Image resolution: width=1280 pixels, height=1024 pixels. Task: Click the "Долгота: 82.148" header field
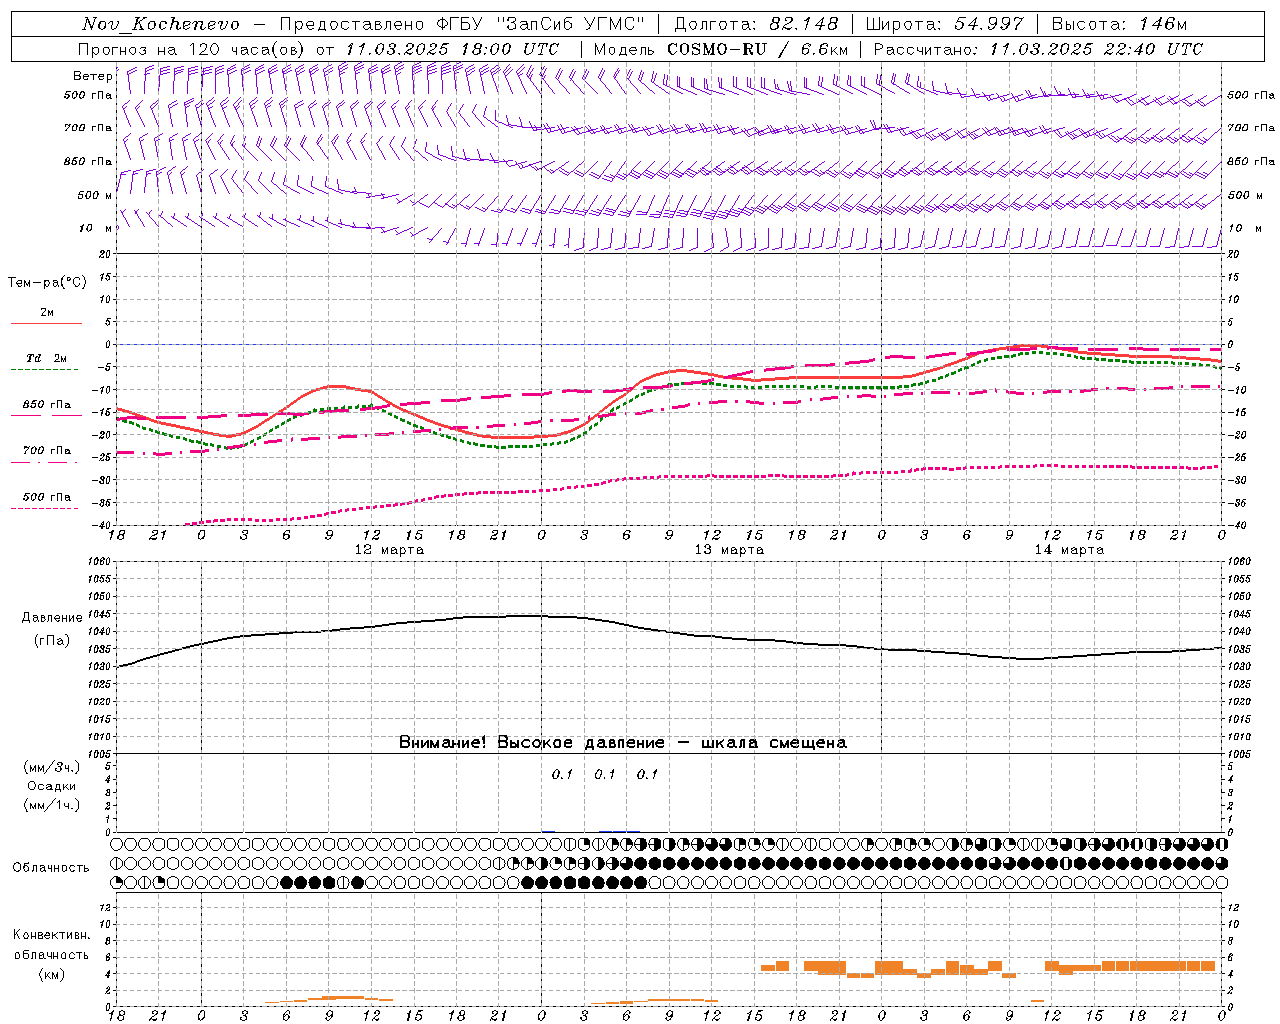click(x=756, y=24)
